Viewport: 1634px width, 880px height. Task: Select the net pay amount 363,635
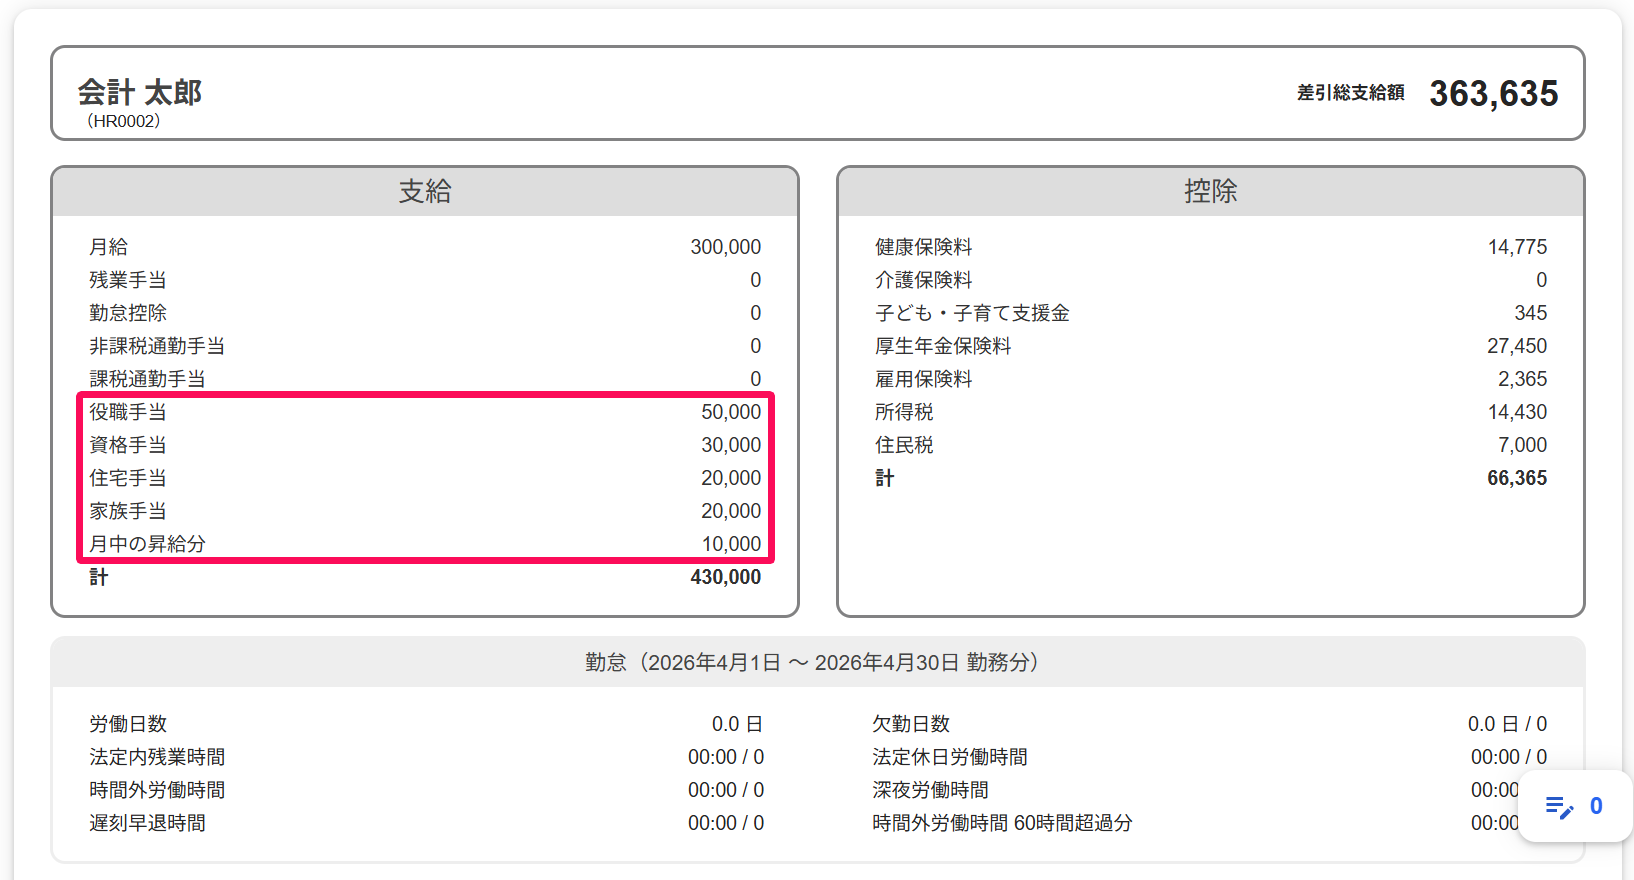pyautogui.click(x=1493, y=93)
